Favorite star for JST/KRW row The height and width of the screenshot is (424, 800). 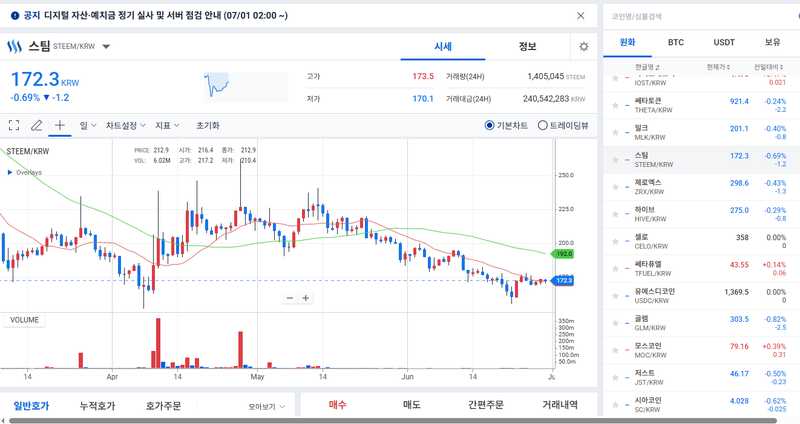coord(615,378)
